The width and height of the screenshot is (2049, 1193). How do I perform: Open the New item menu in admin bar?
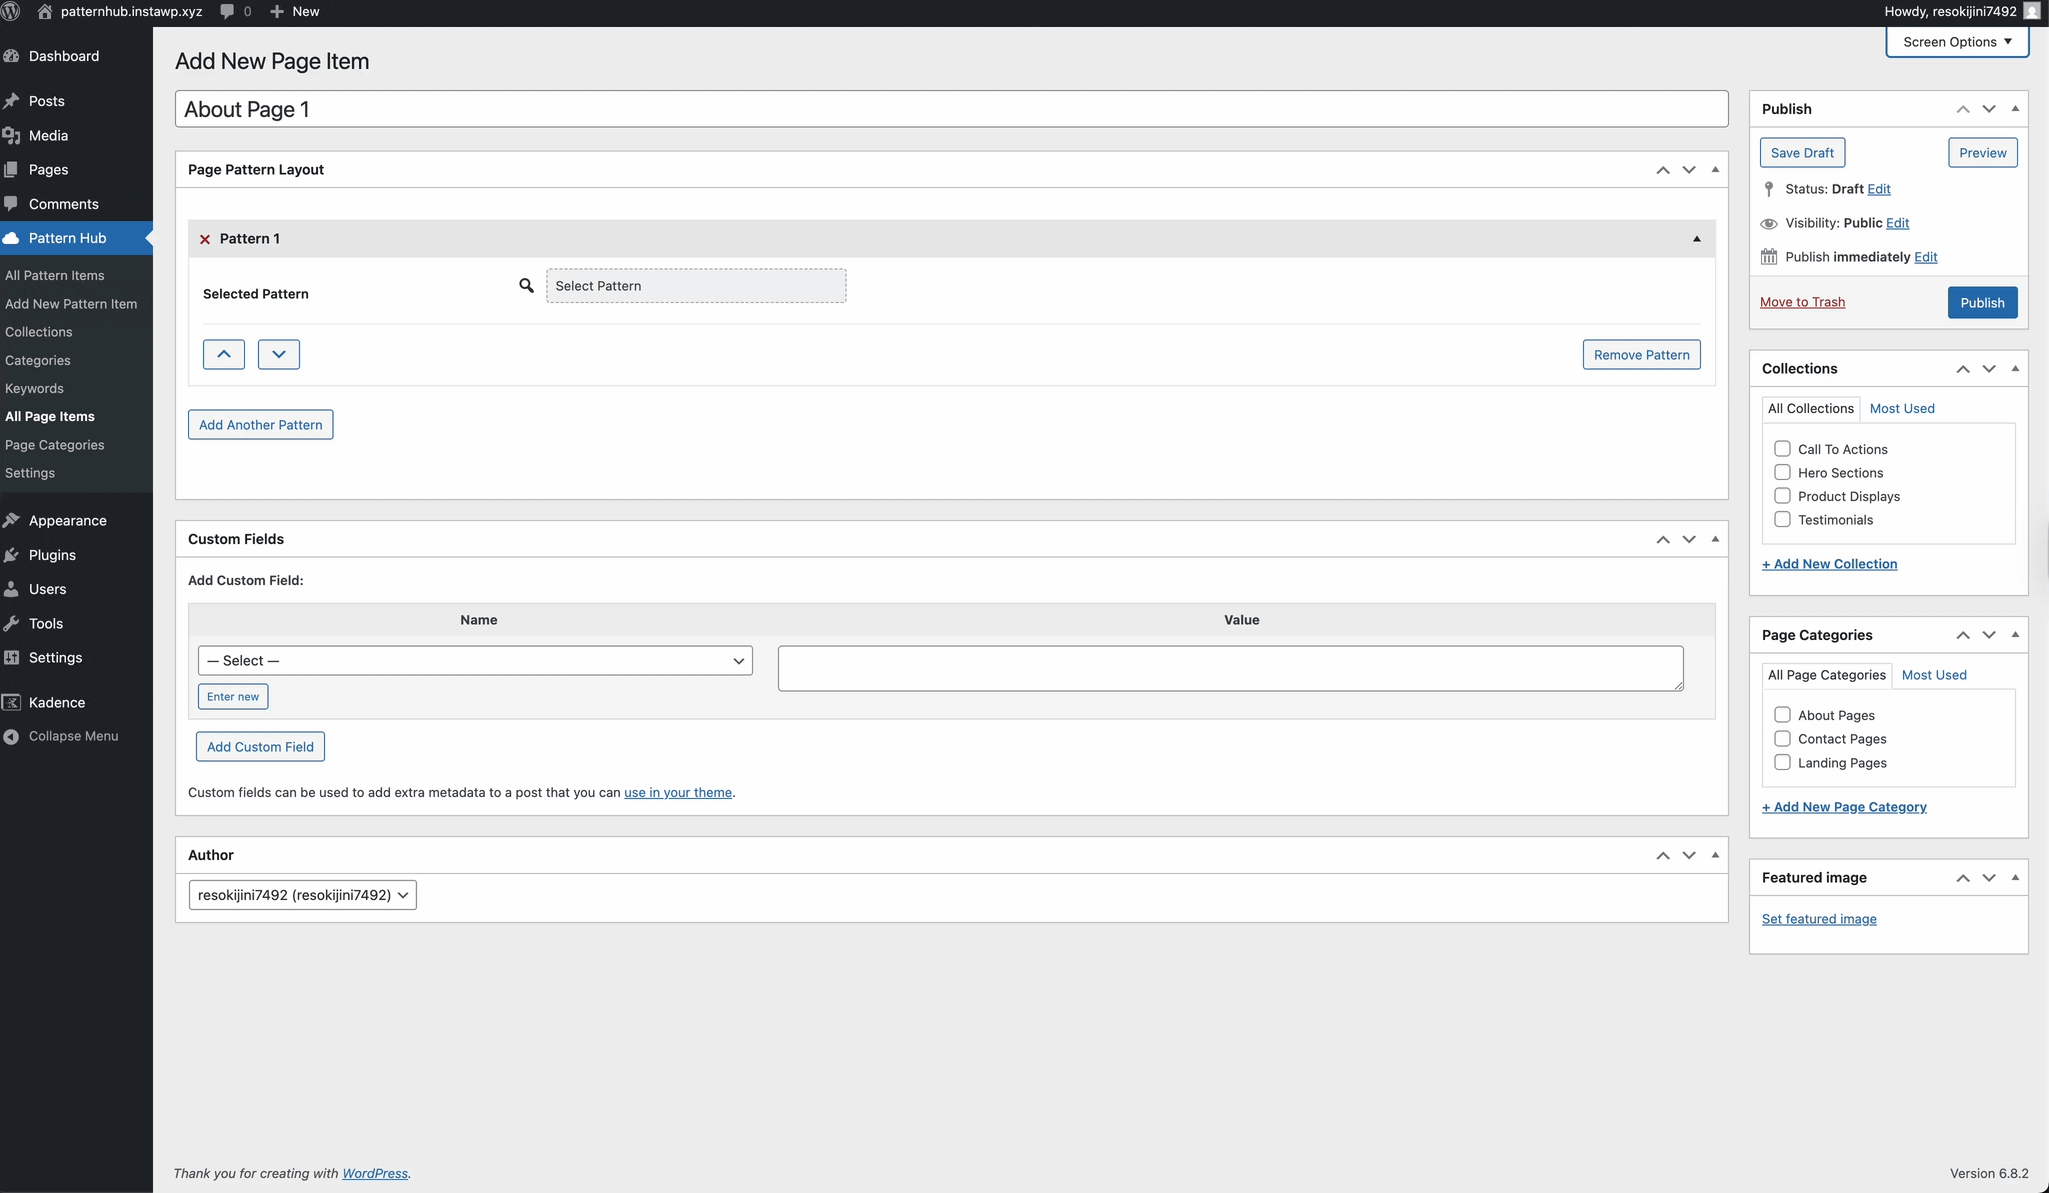(293, 11)
